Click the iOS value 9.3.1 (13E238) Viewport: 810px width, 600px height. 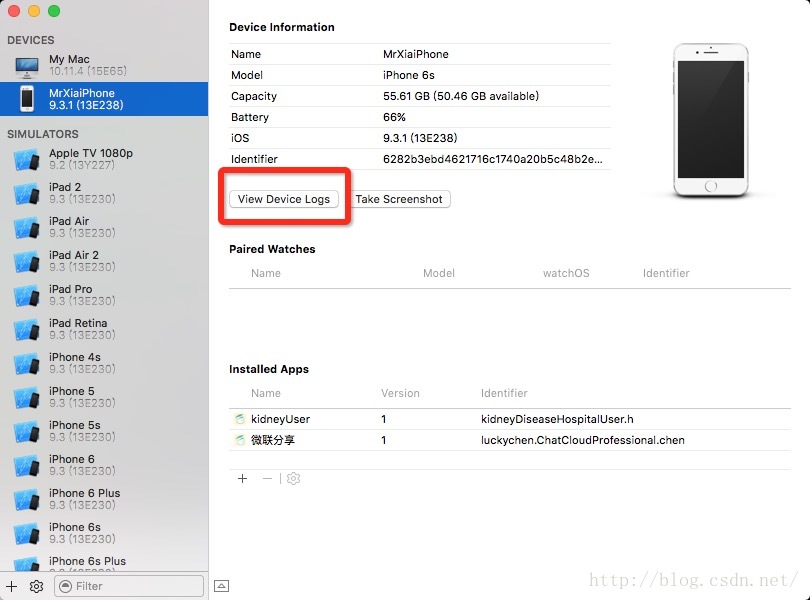tap(420, 138)
